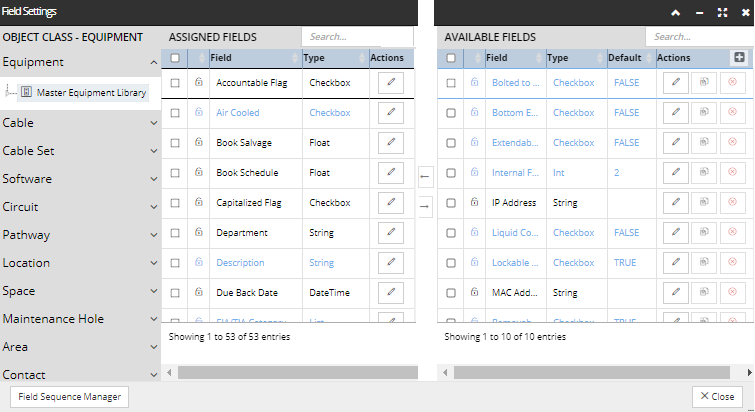
Task: Tick the MAC Address row checkbox
Action: (451, 293)
